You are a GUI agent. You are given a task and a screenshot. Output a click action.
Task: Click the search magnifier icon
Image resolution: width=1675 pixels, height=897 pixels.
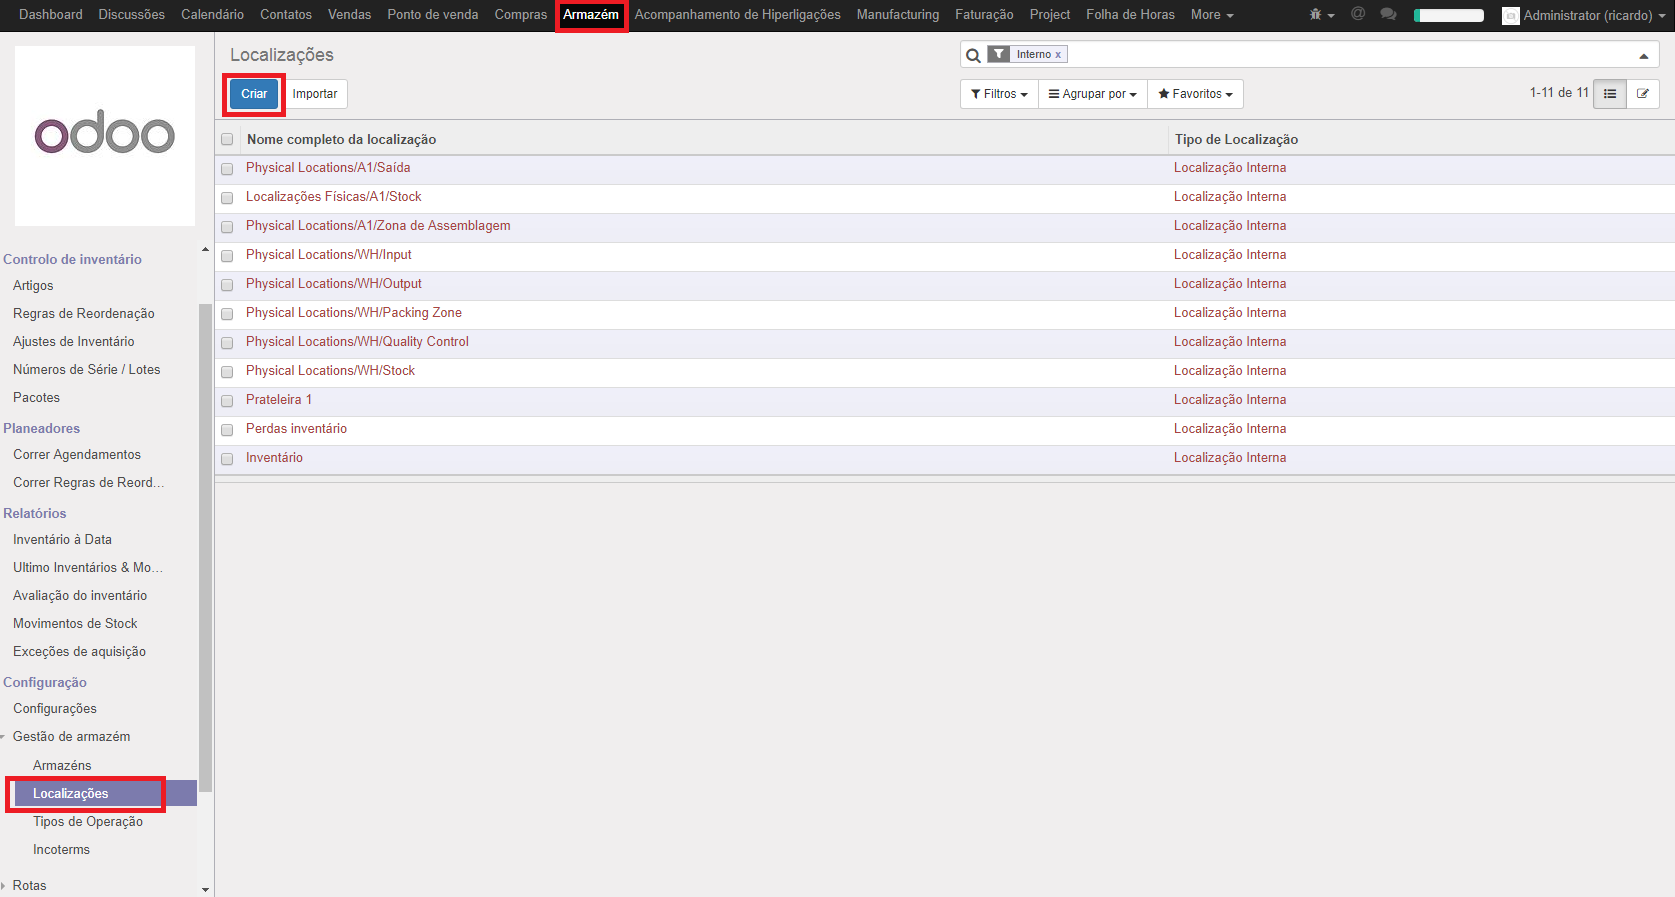pos(973,55)
